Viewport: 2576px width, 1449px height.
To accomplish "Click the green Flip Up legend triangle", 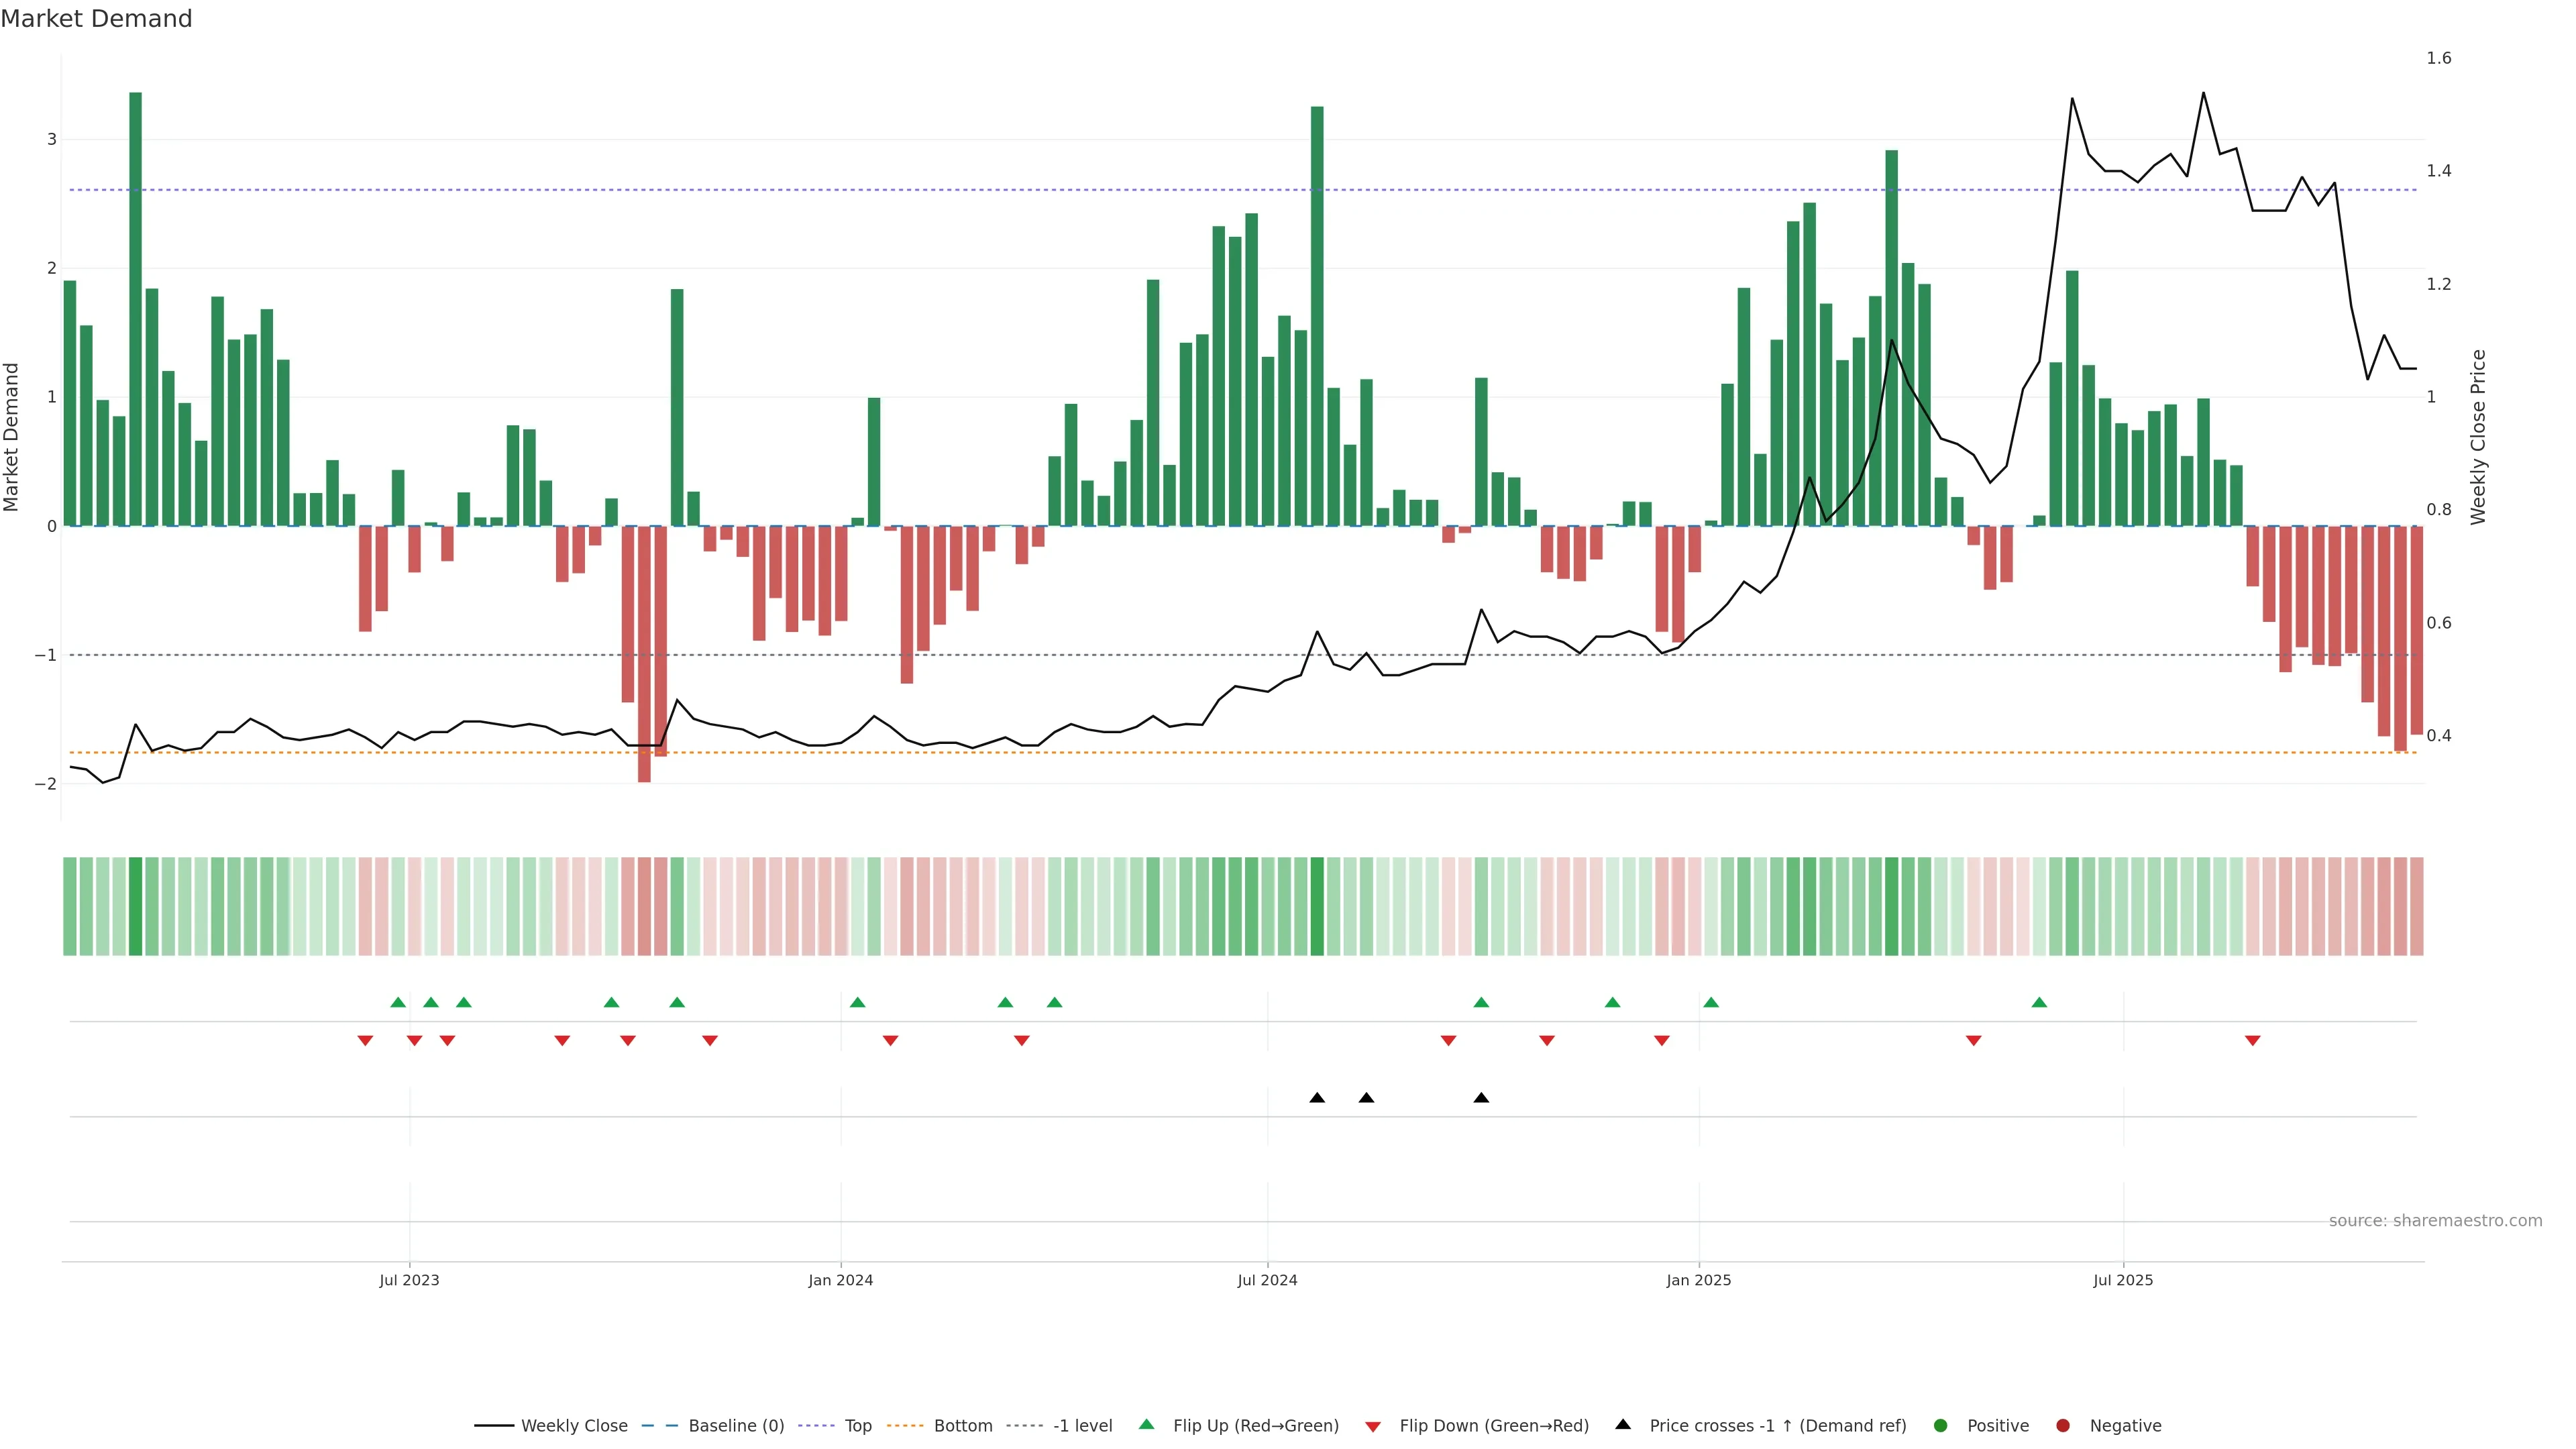I will pyautogui.click(x=1147, y=1425).
